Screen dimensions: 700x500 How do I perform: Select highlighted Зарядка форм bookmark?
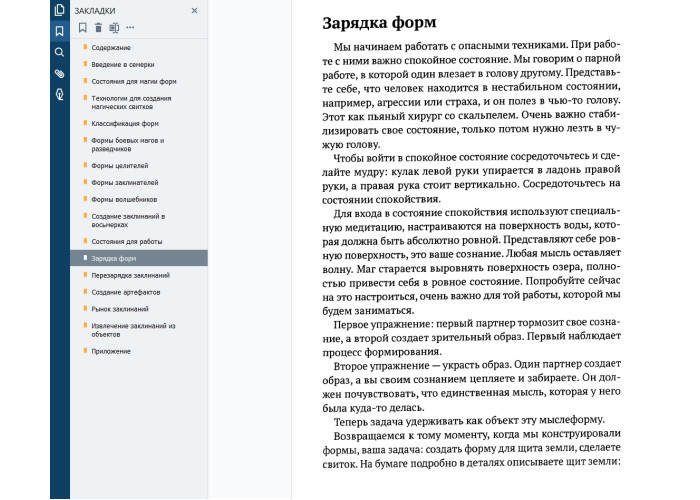click(113, 258)
